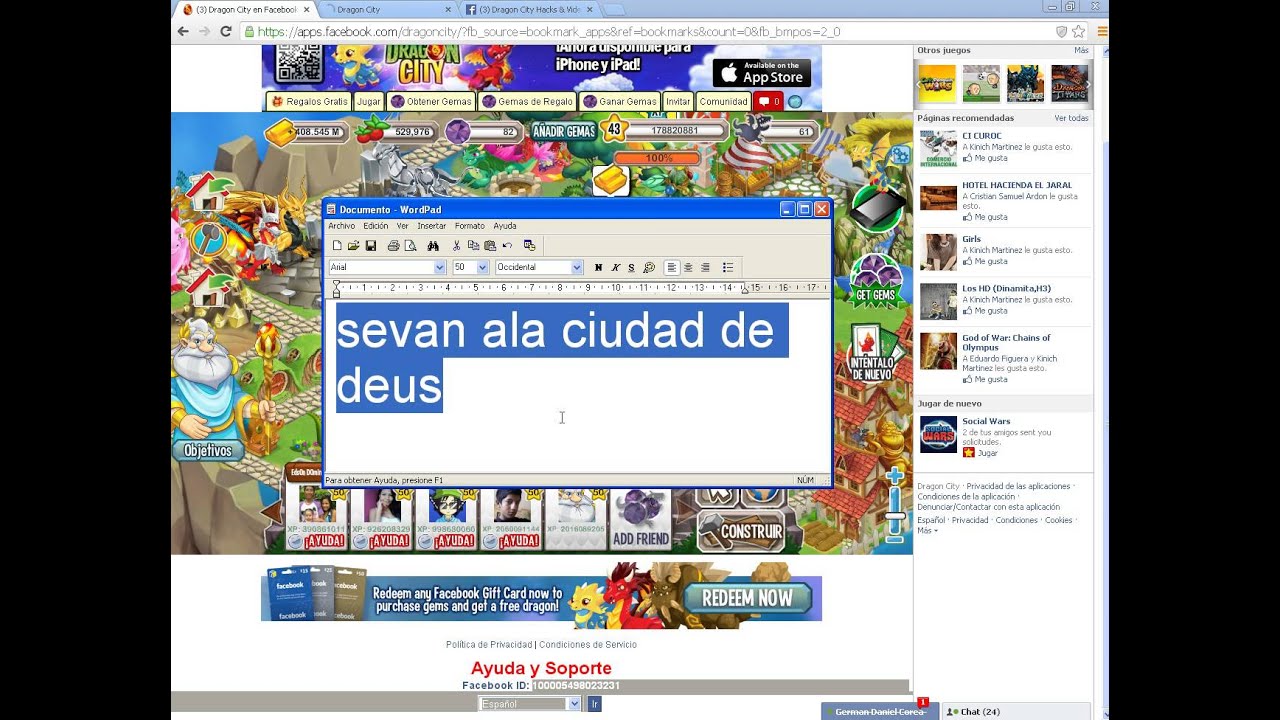Click Objetivos button in game
The width and height of the screenshot is (1280, 720).
click(x=208, y=451)
